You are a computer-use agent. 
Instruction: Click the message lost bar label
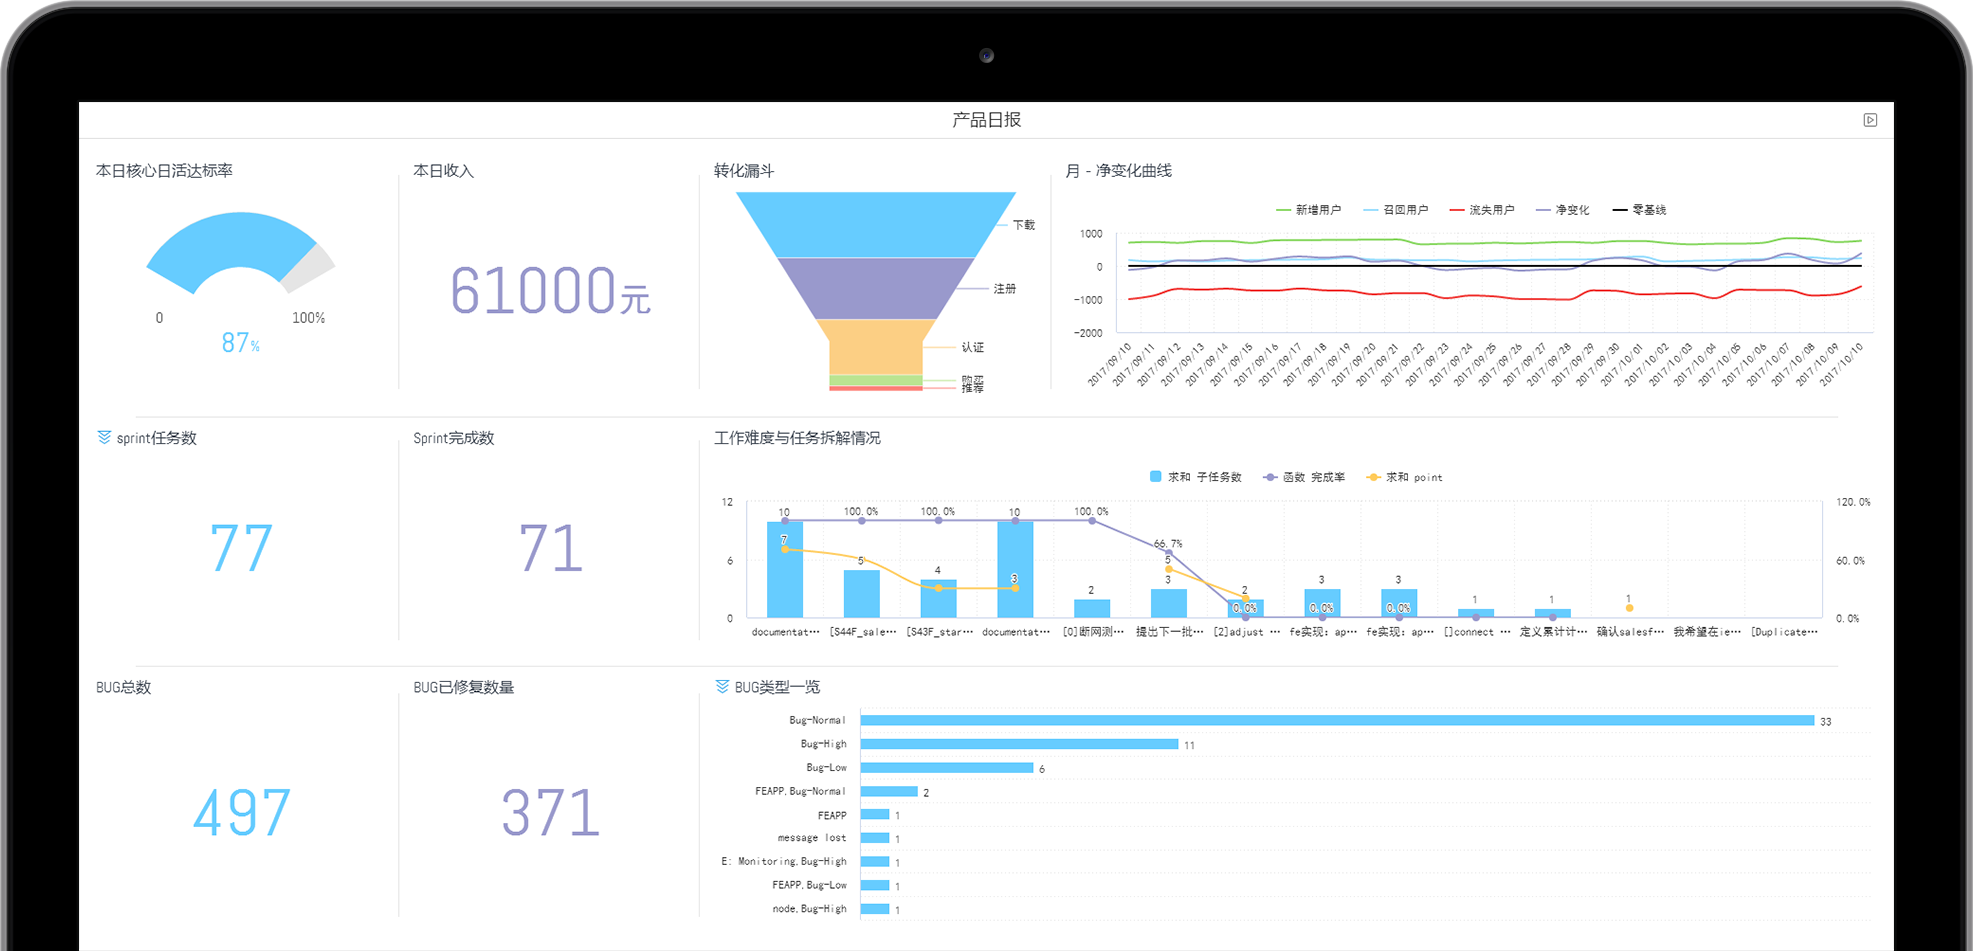coord(812,838)
